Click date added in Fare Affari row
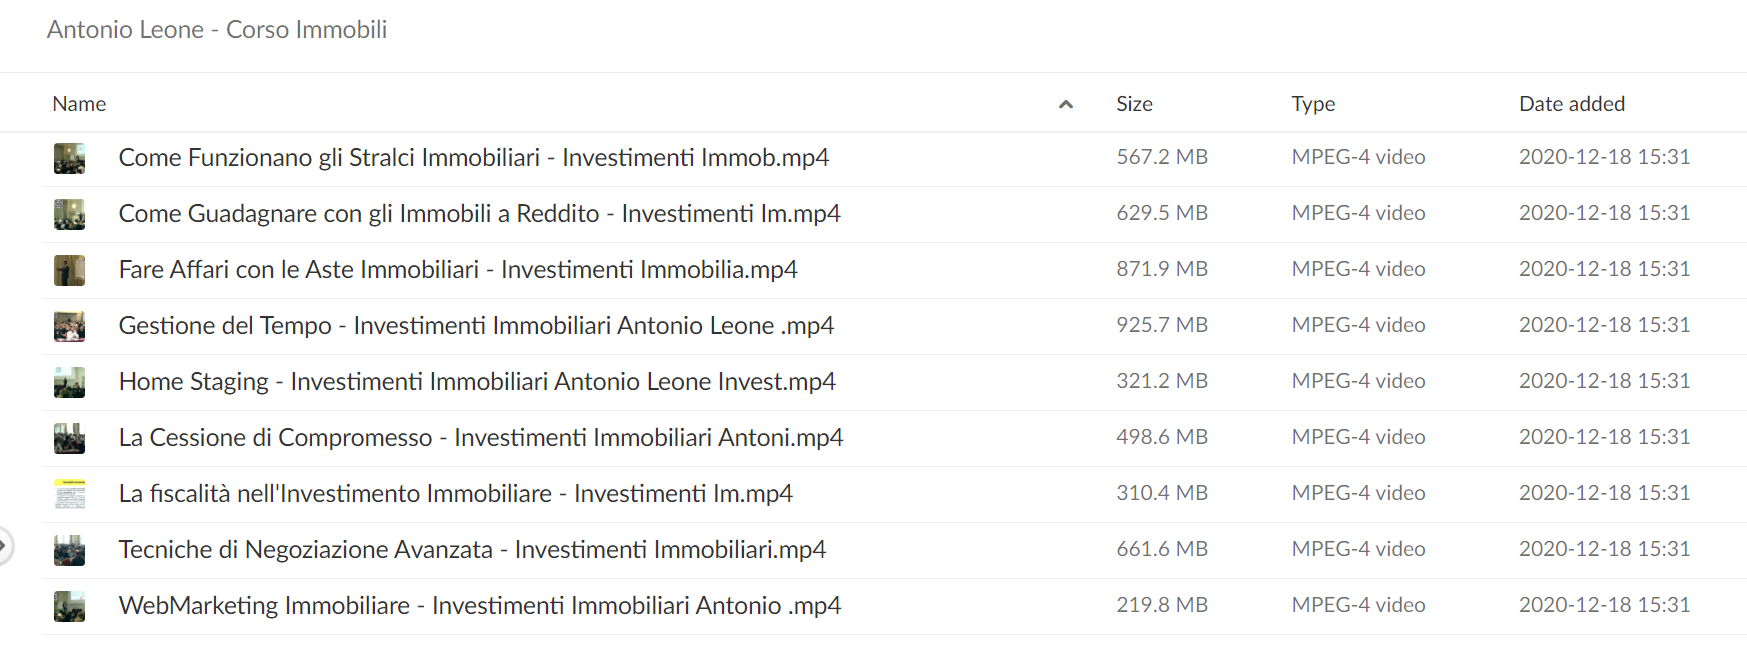The width and height of the screenshot is (1747, 645). pyautogui.click(x=1604, y=269)
